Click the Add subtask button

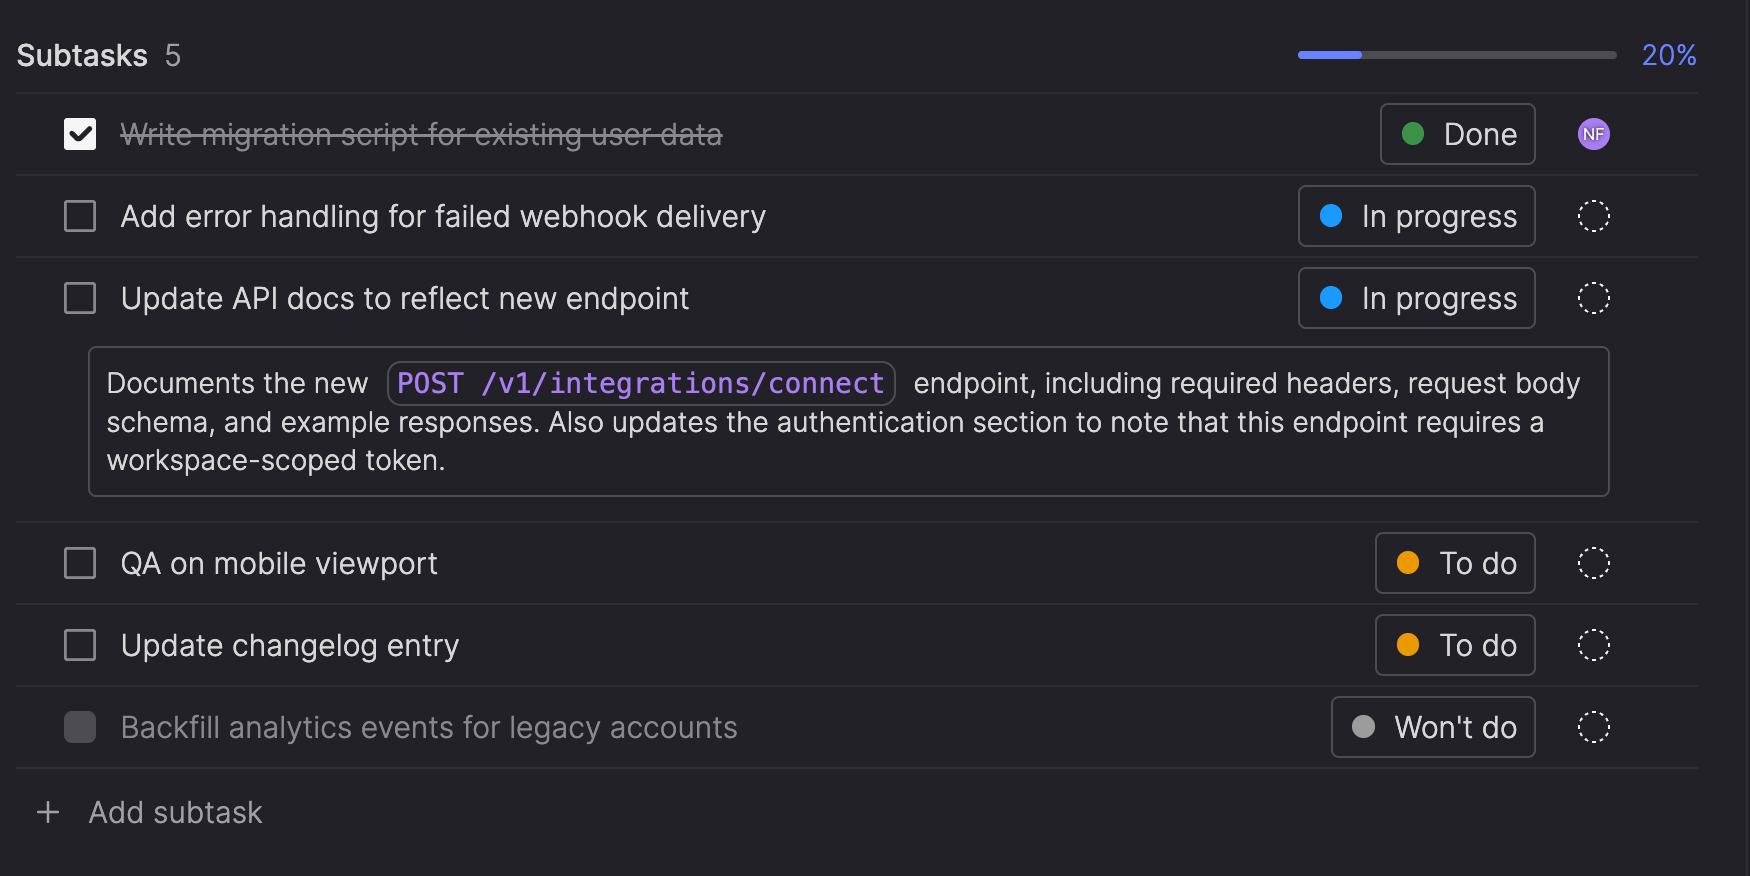pos(175,812)
